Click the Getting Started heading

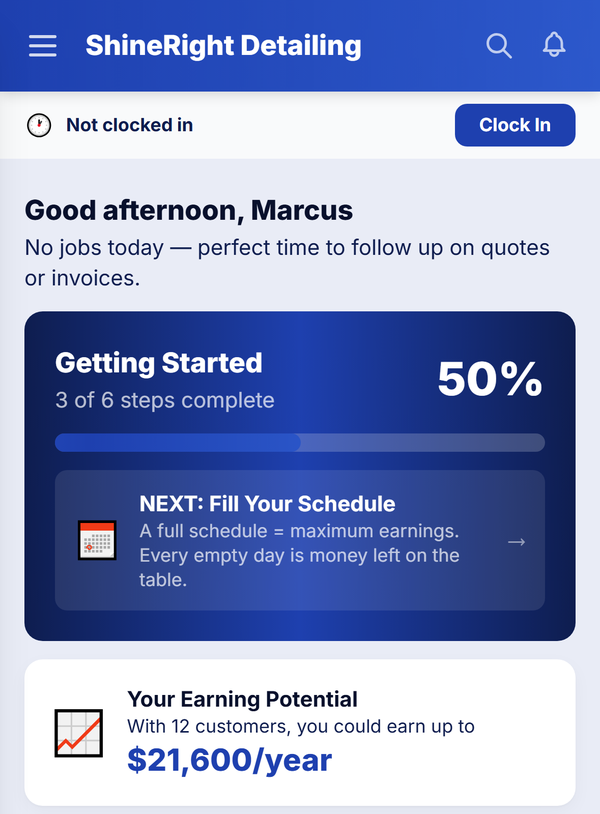[158, 363]
